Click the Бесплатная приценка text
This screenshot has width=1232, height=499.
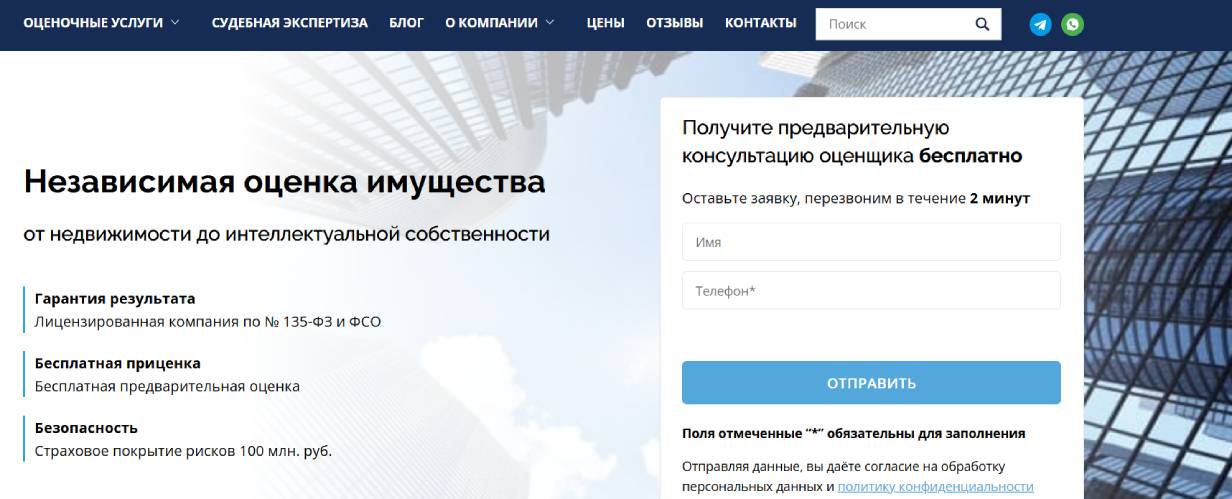click(x=118, y=363)
